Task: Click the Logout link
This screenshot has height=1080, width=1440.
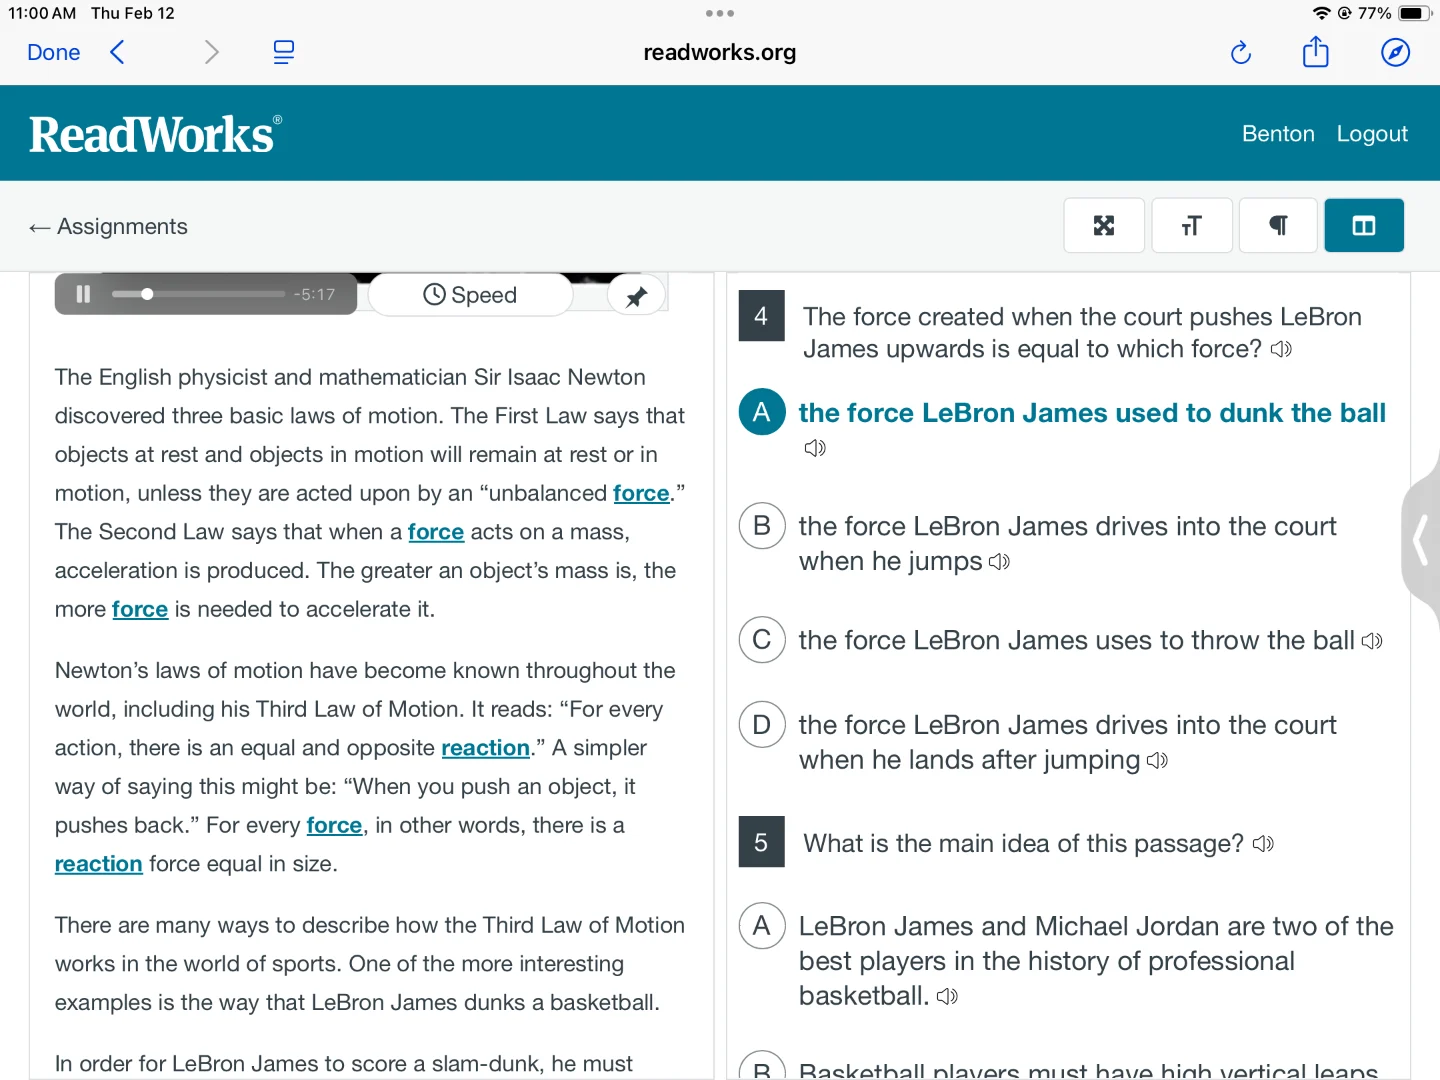Action: (x=1371, y=134)
